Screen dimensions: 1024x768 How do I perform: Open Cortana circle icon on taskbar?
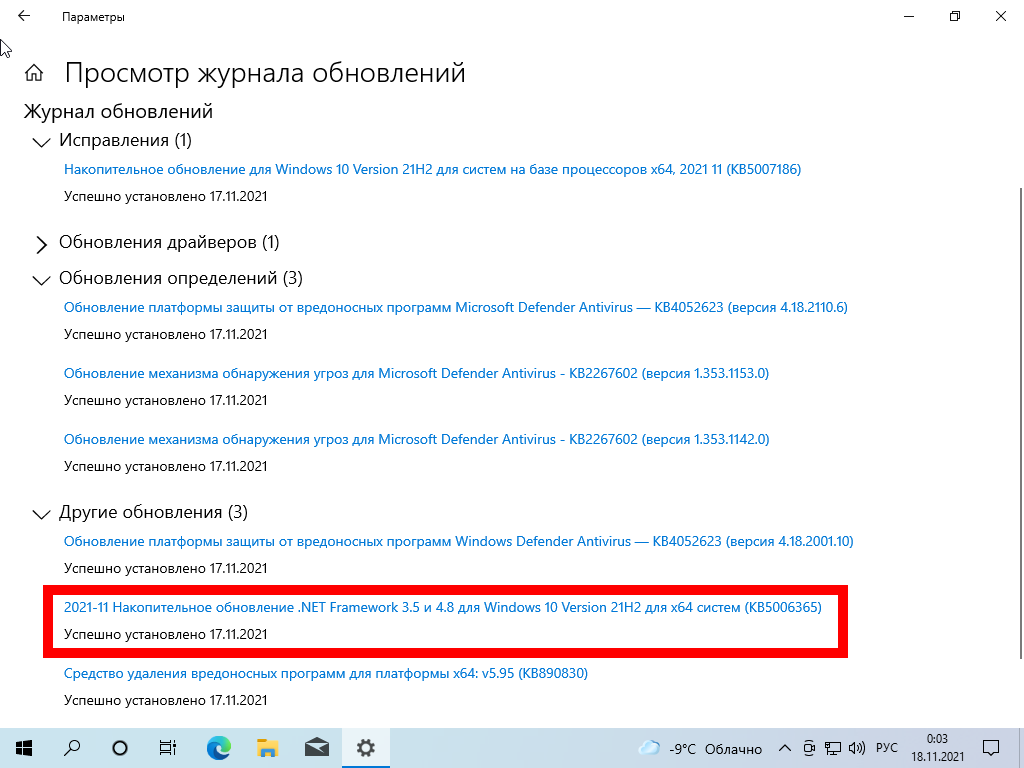pos(120,748)
